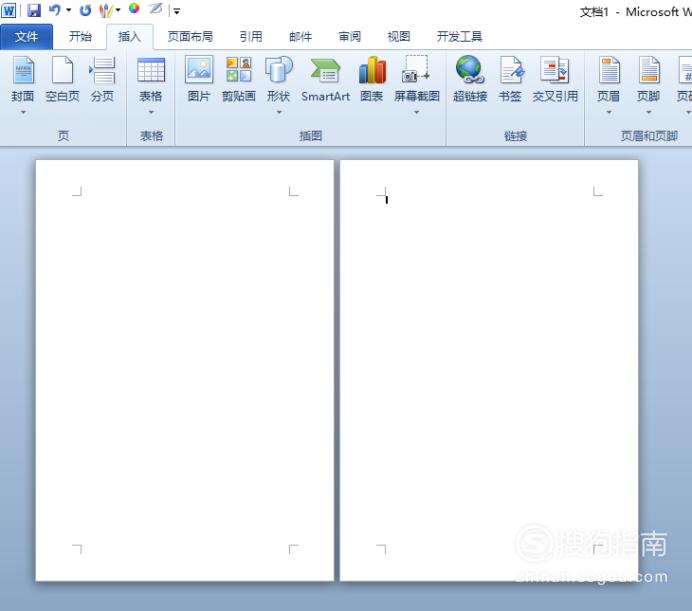The height and width of the screenshot is (611, 692).
Task: Expand the 封面 cover page dropdown arrow
Action: [23, 113]
